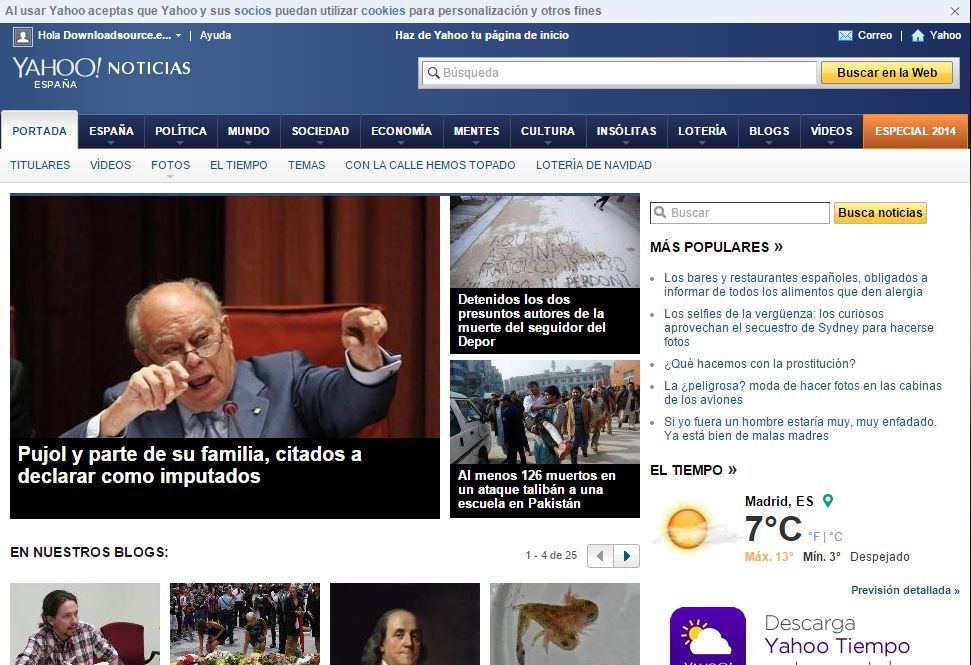Screen dimensions: 971x665
Task: Focus the Búsqueda web search field
Action: coord(619,73)
